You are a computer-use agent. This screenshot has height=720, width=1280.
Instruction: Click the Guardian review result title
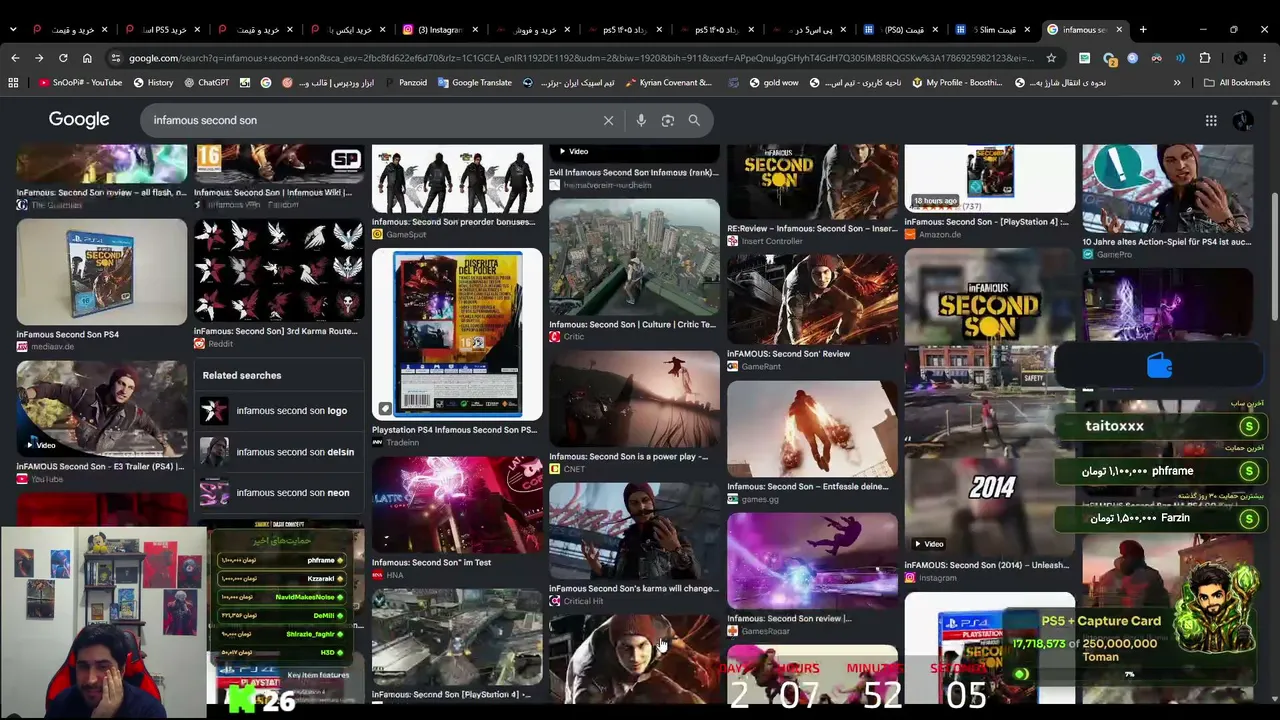click(101, 192)
